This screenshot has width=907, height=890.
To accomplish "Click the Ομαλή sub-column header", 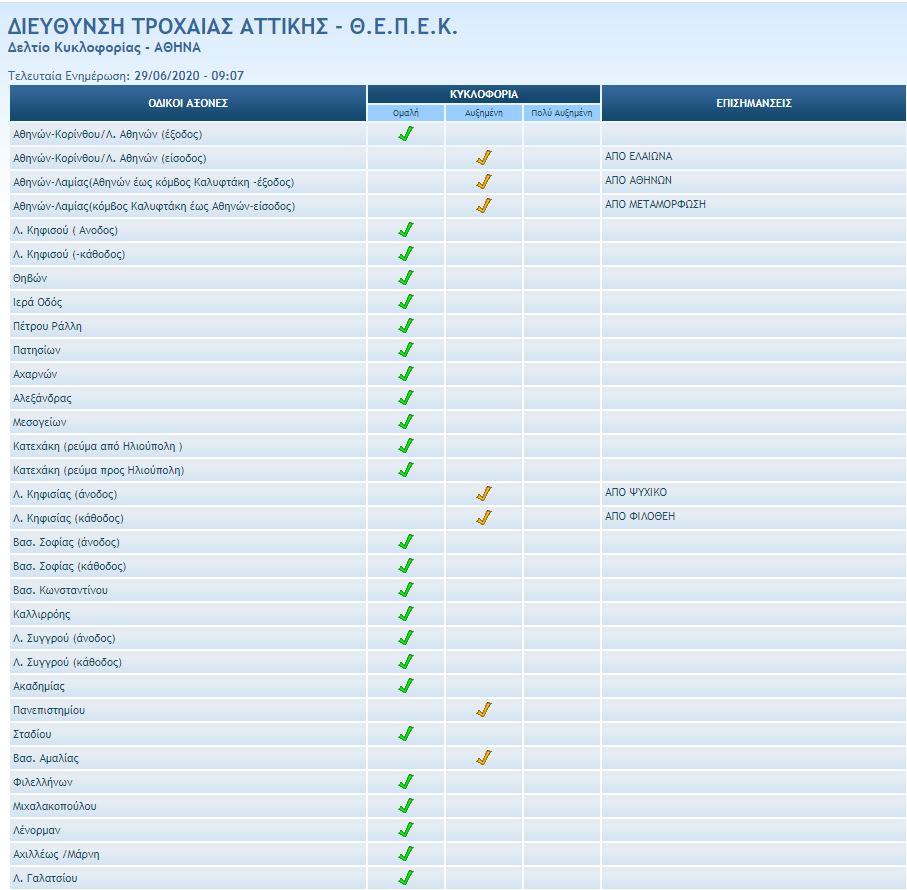I will pyautogui.click(x=406, y=113).
